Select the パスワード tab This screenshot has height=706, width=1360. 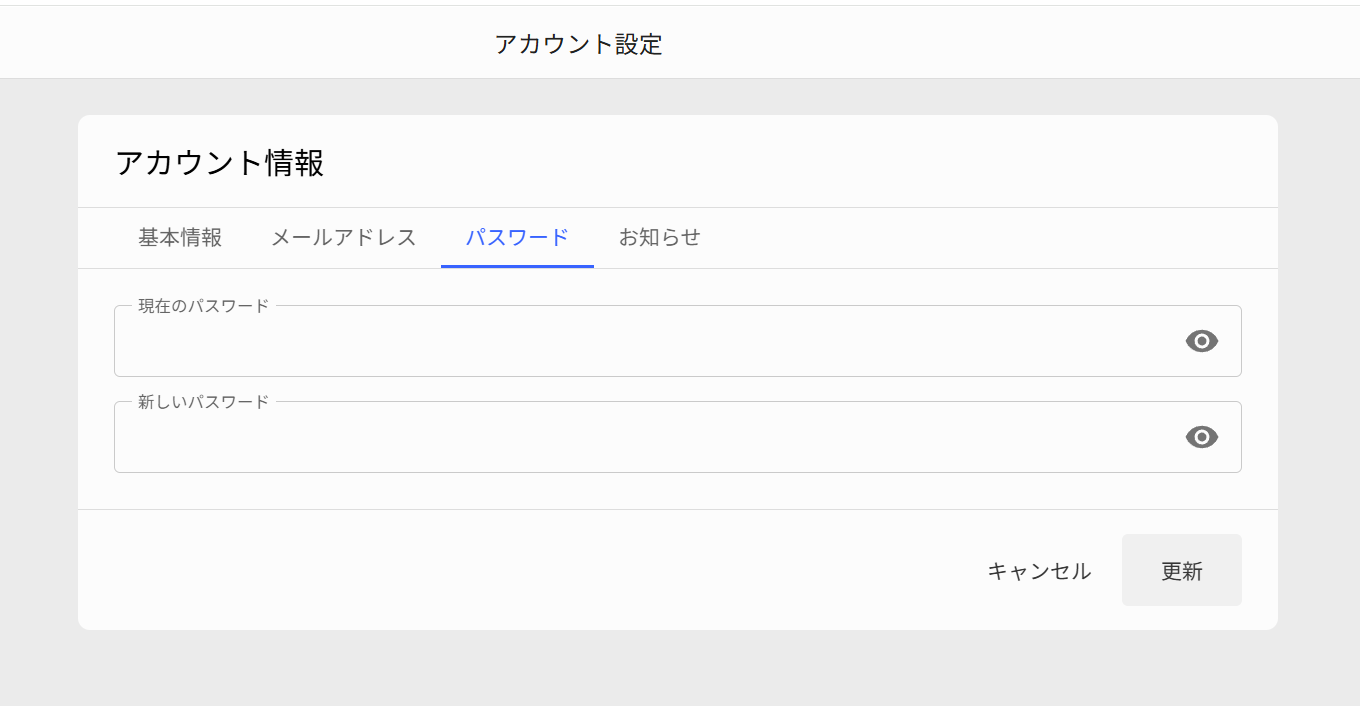click(x=517, y=238)
